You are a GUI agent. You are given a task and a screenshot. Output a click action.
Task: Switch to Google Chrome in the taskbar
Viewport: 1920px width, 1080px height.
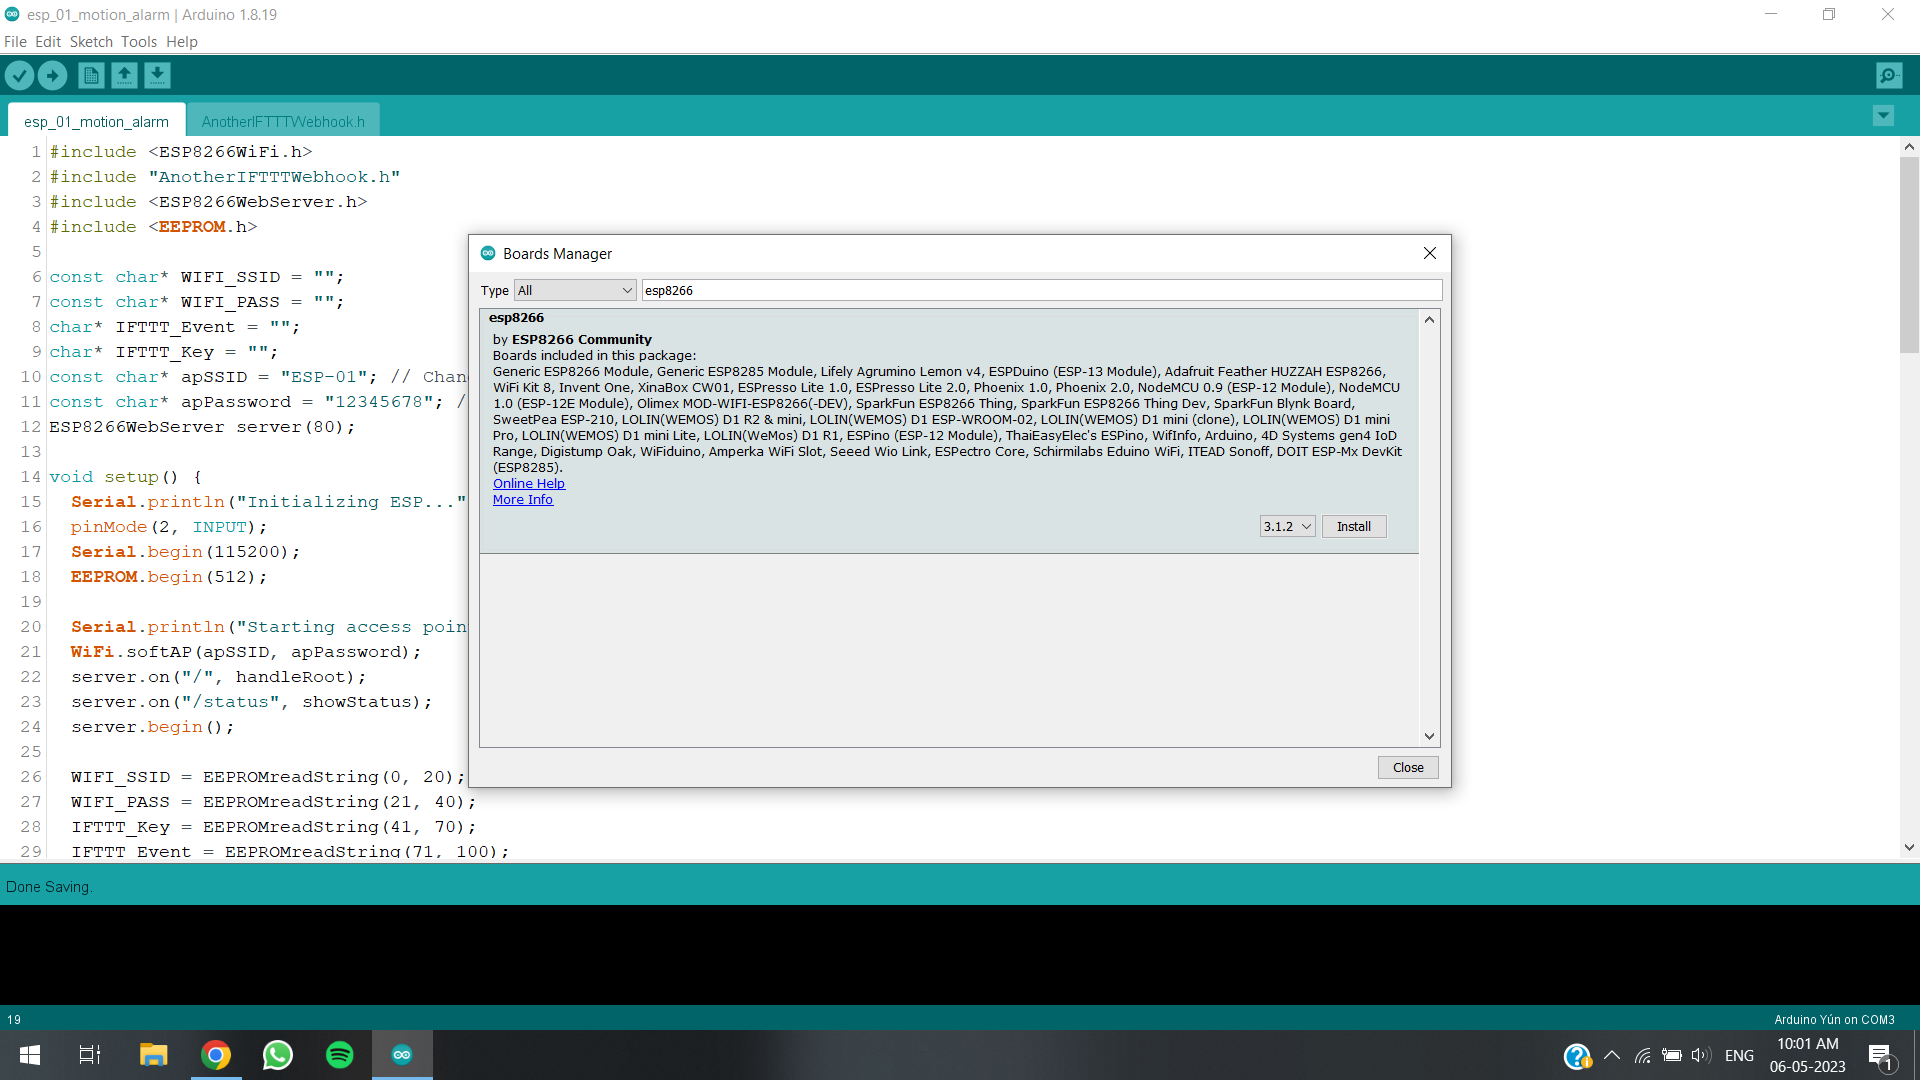coord(216,1054)
